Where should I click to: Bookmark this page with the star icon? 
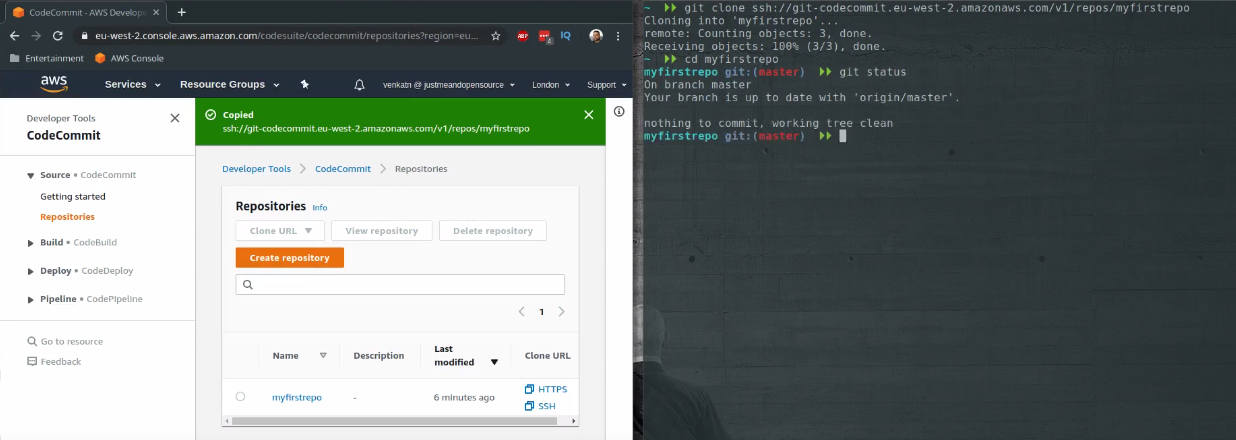[496, 35]
